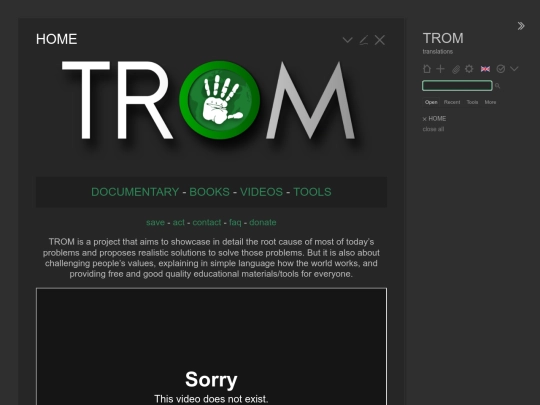The height and width of the screenshot is (405, 540).
Task: Follow the faq link
Action: 235,223
